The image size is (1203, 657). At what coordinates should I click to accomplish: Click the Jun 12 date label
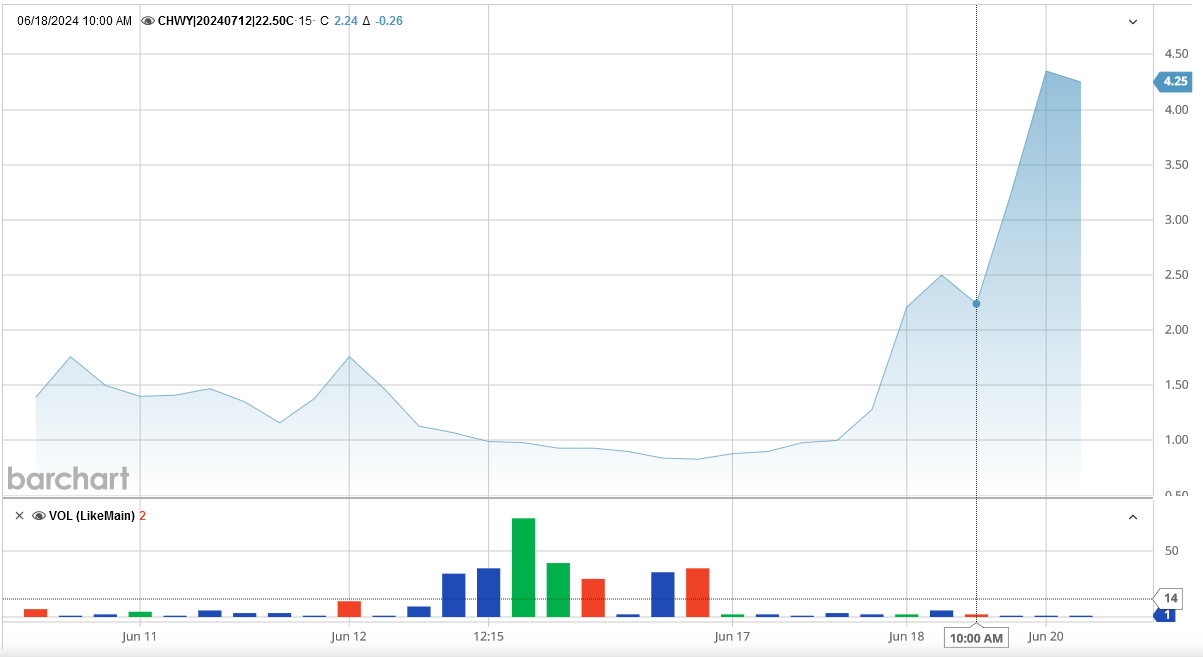349,636
